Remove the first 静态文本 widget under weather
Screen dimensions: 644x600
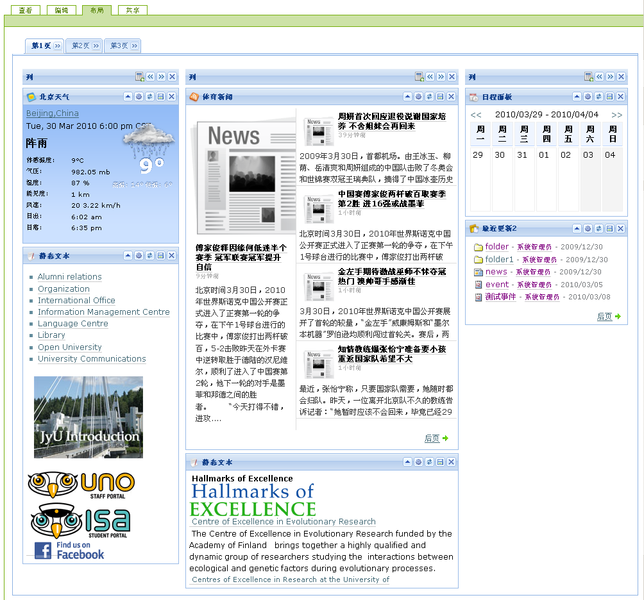pos(172,255)
